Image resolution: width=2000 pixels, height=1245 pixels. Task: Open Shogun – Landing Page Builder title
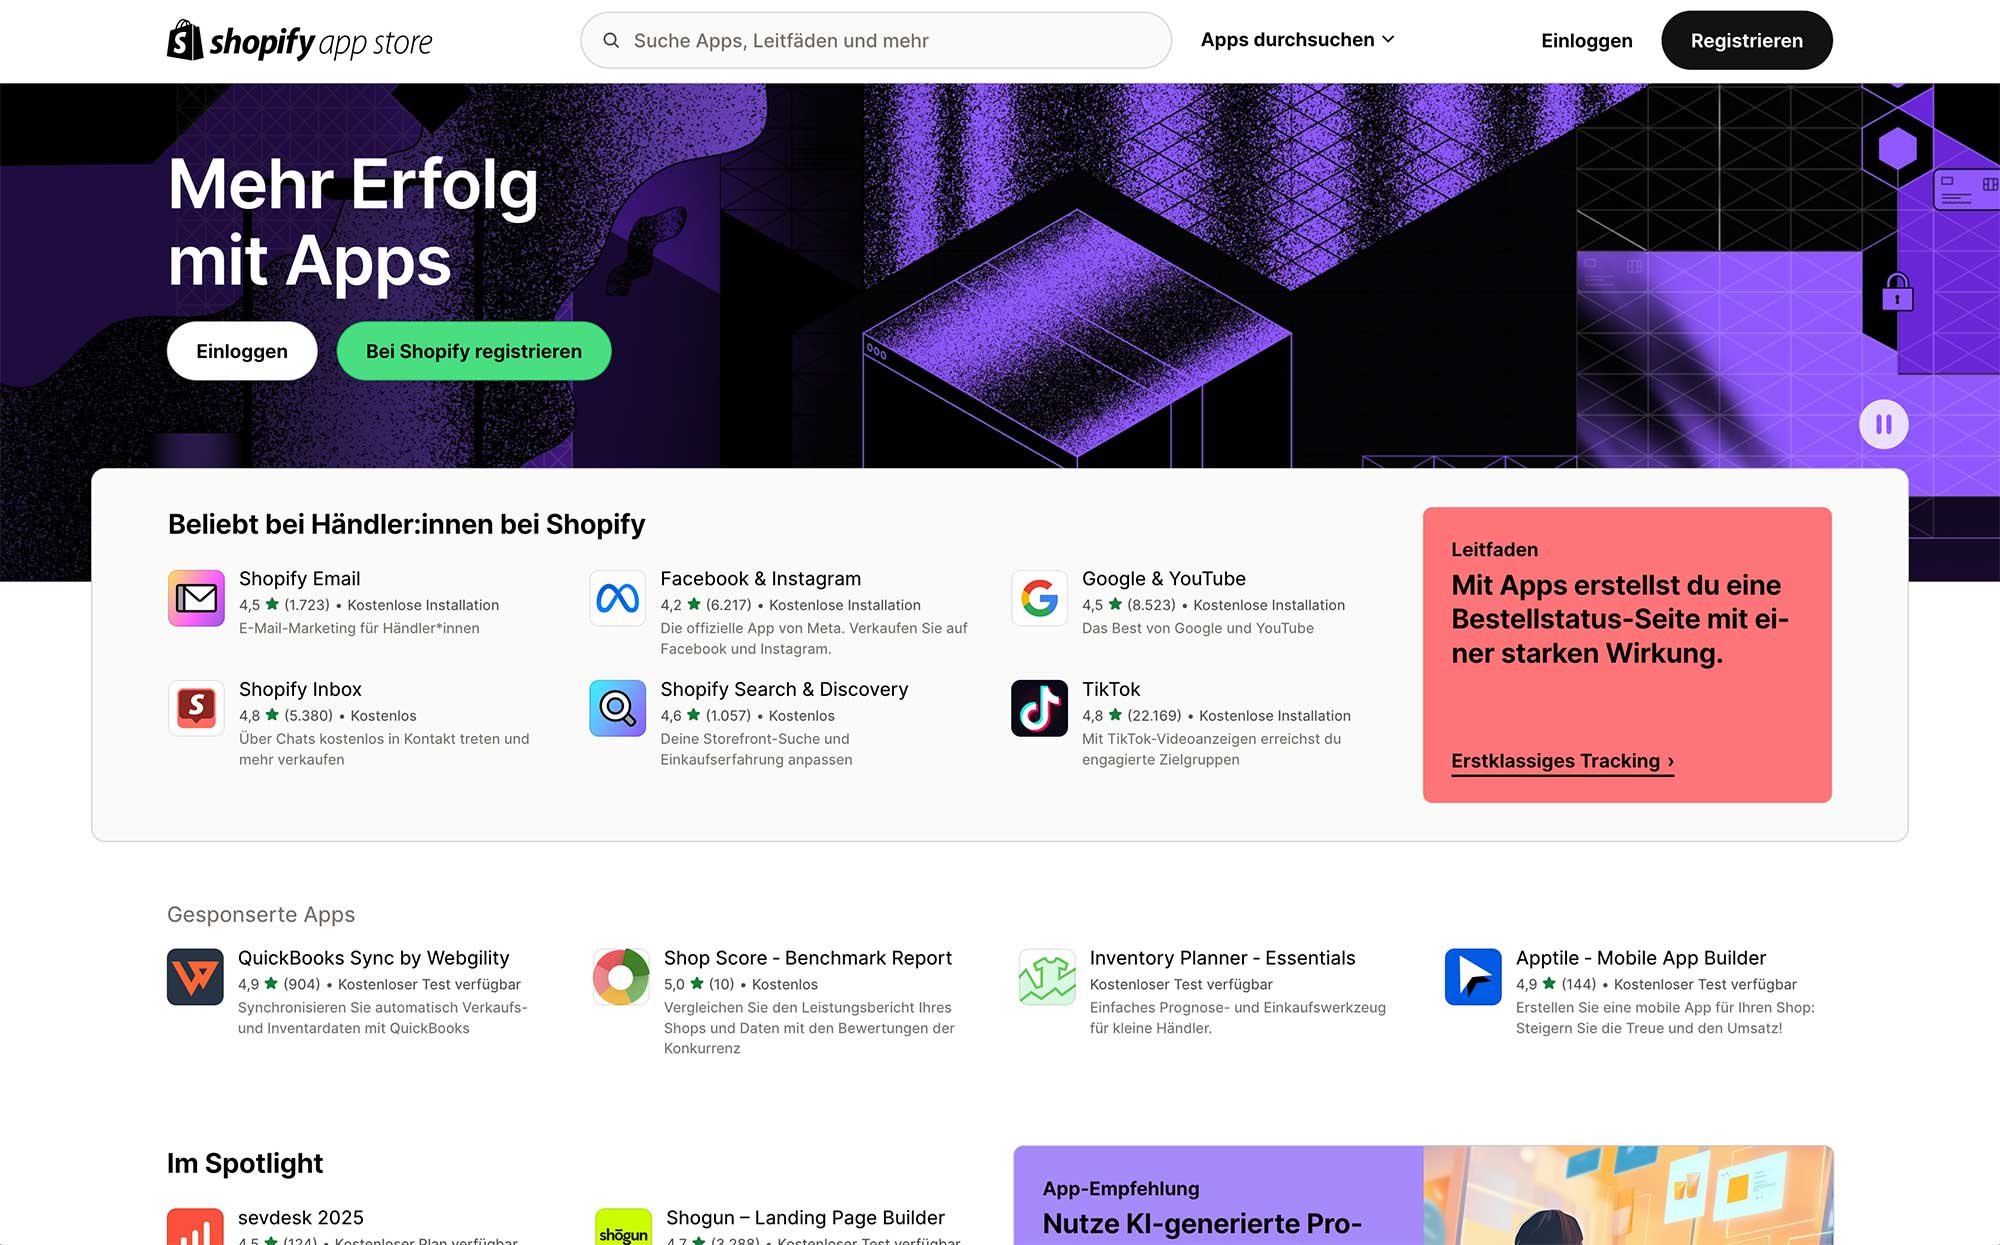coord(805,1218)
